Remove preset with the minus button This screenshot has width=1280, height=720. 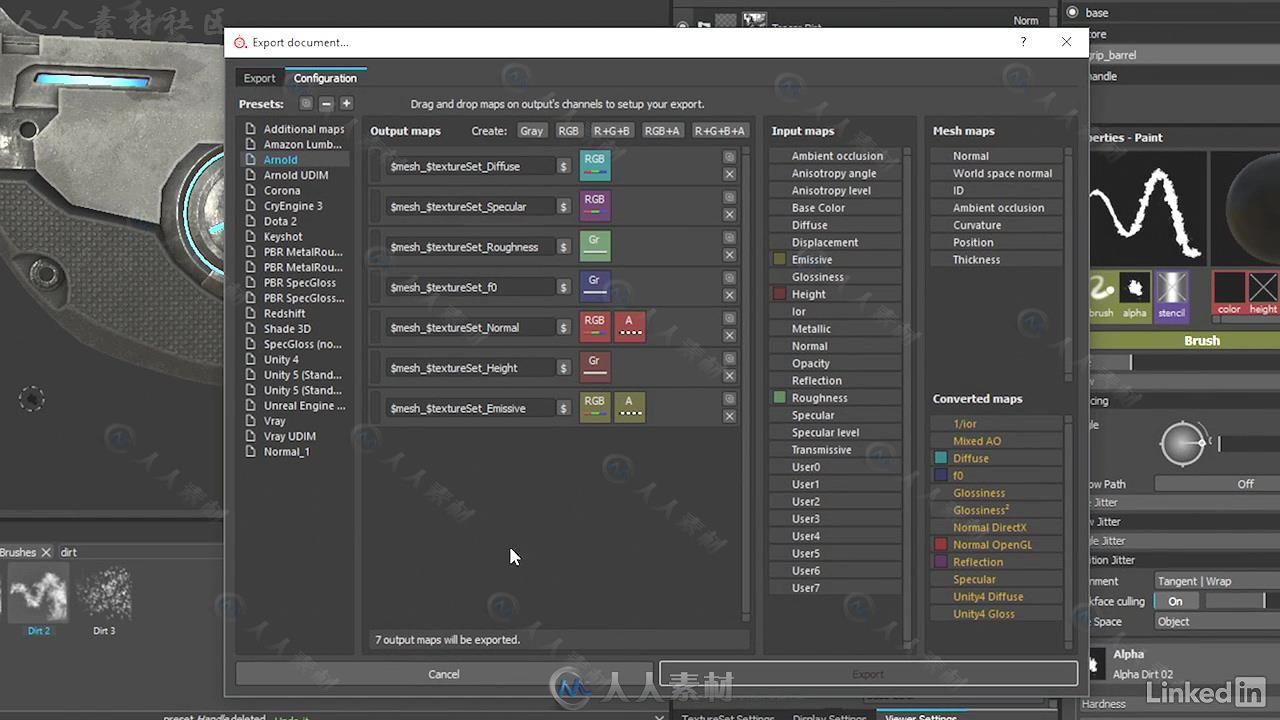(x=326, y=104)
